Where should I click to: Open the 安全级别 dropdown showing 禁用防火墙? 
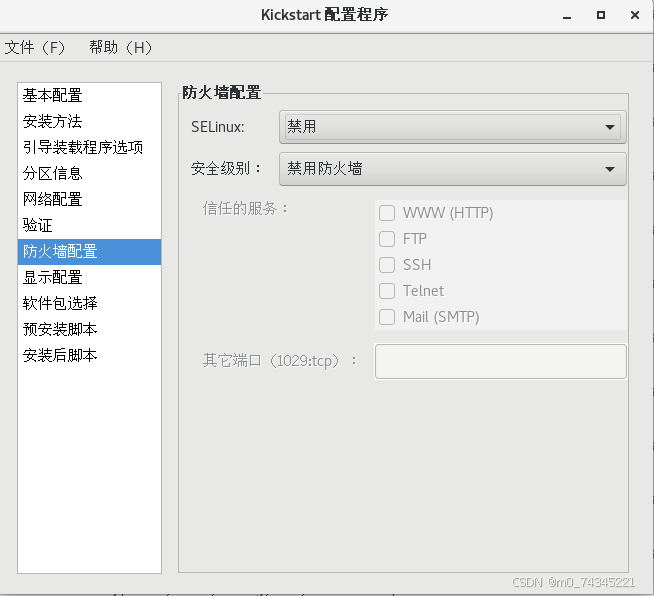point(453,169)
